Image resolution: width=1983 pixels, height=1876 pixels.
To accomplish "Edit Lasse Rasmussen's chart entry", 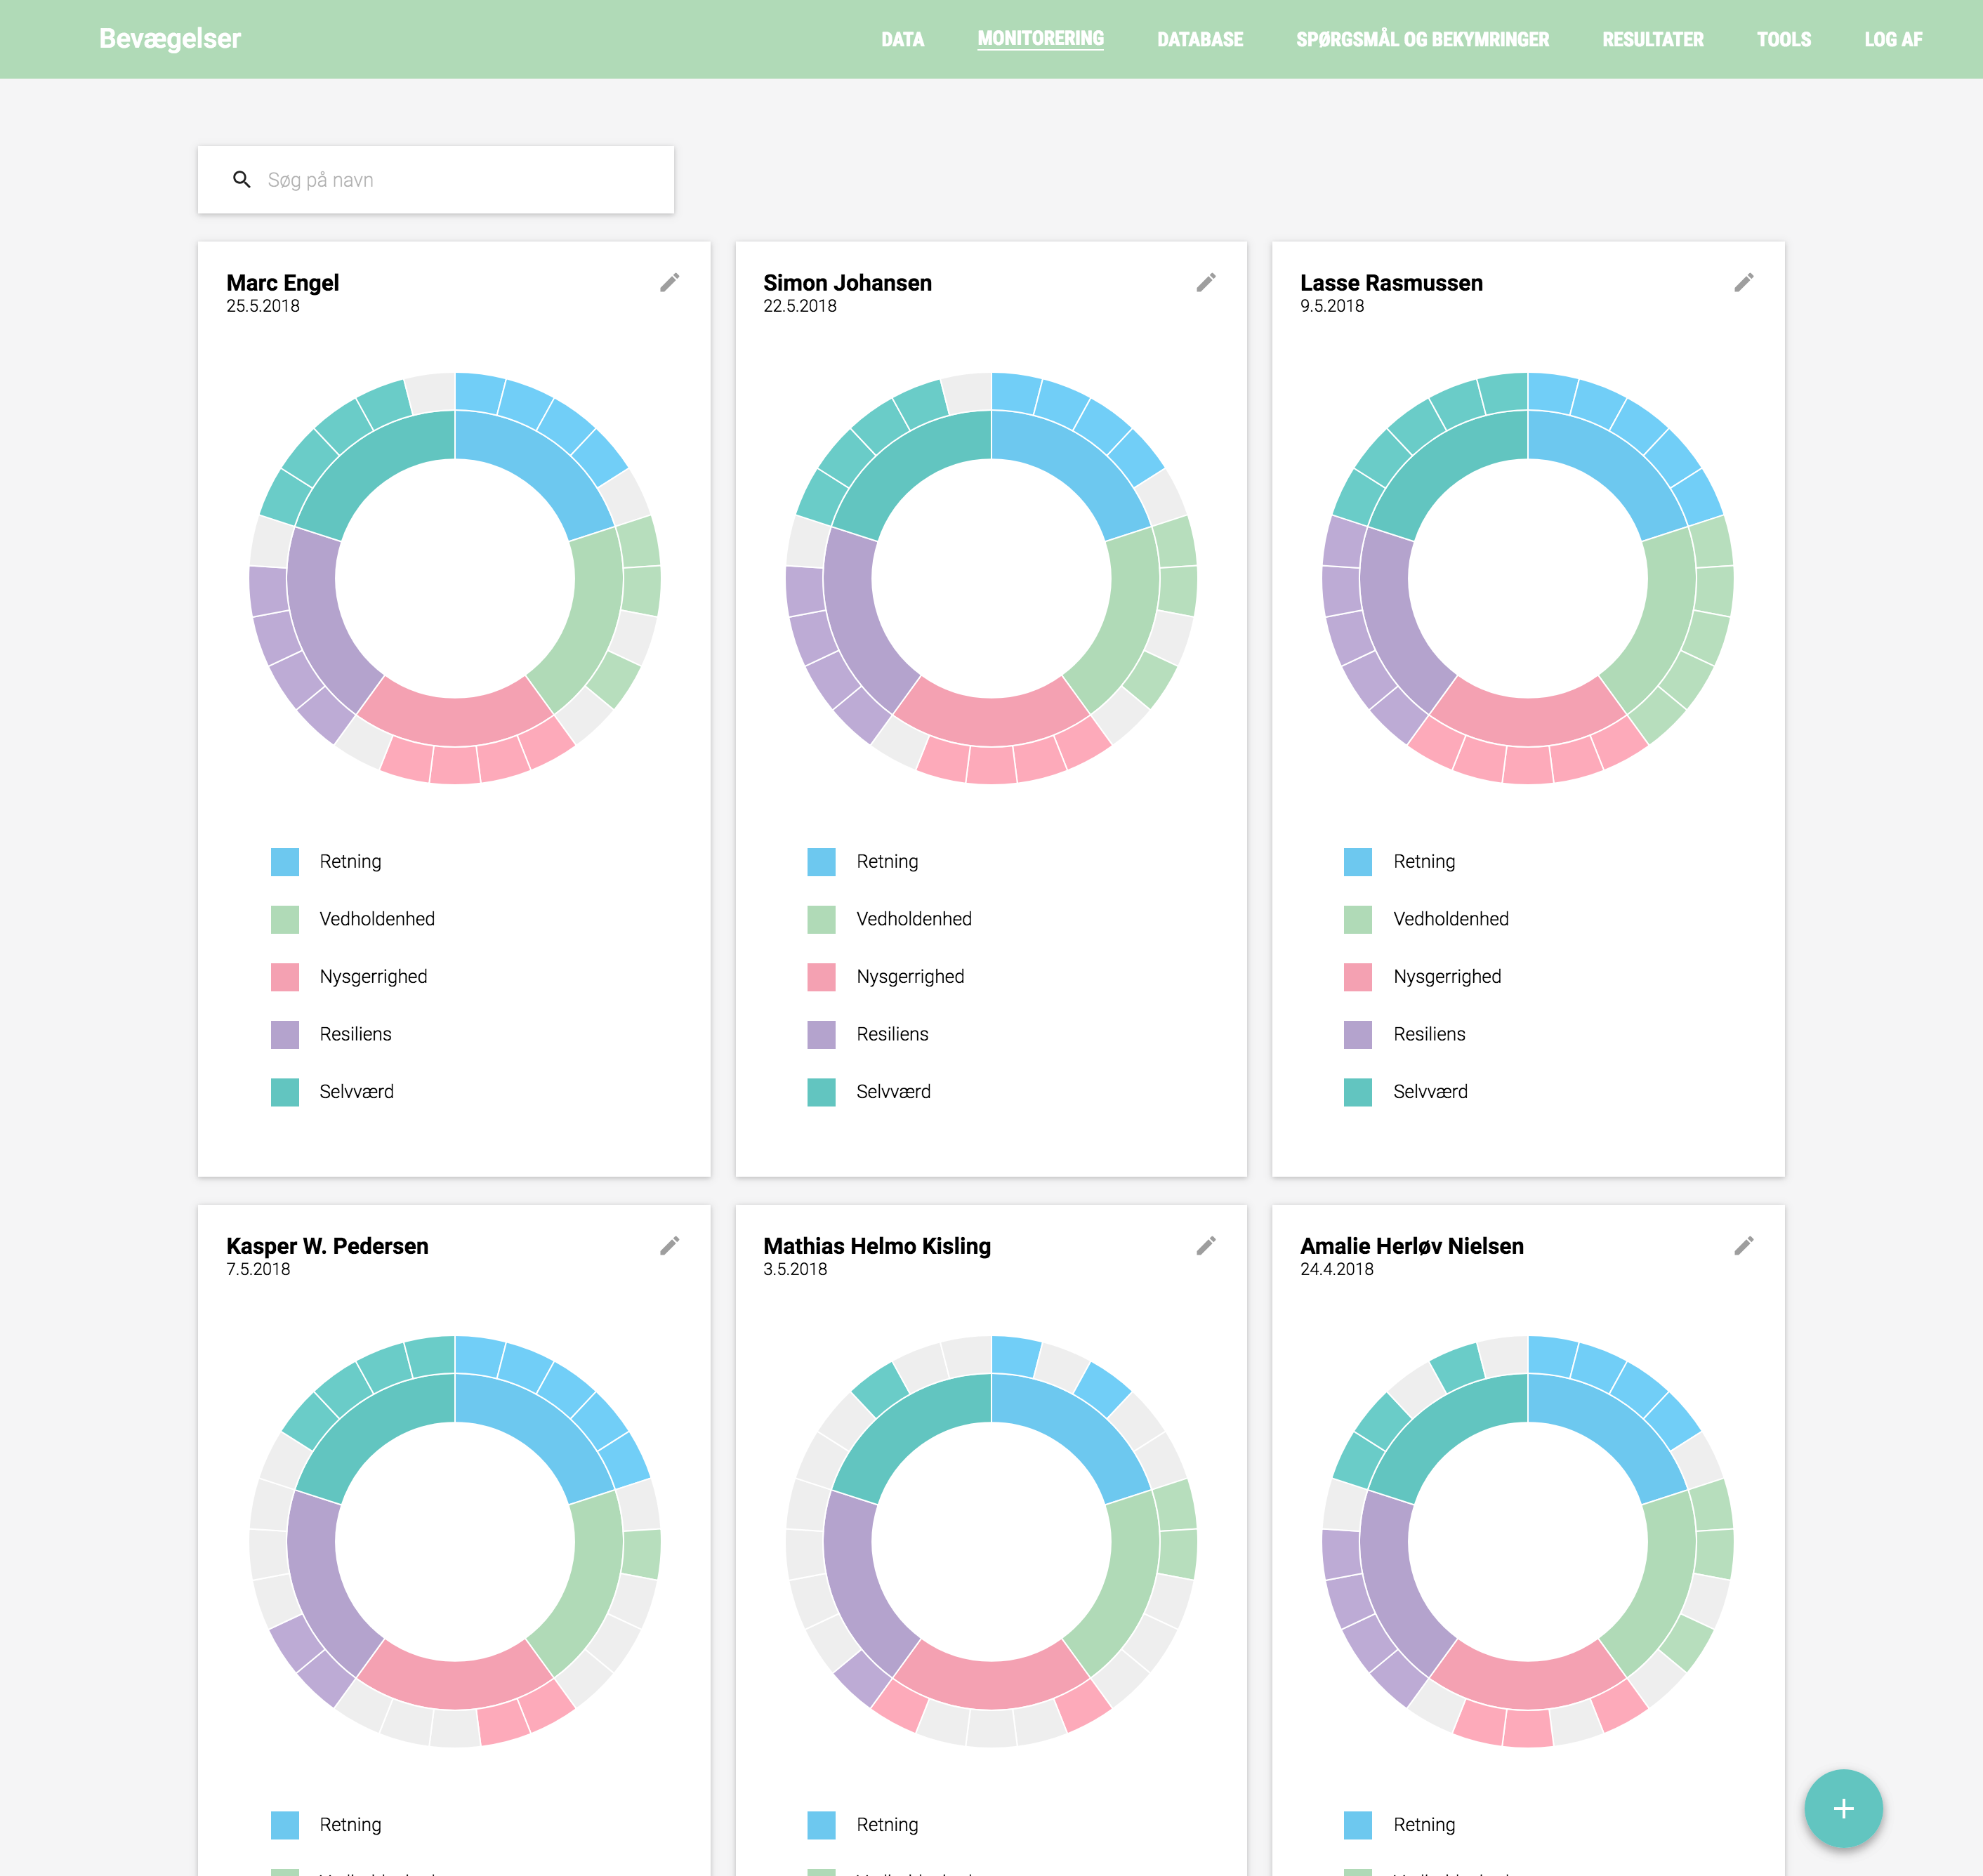I will (1743, 284).
